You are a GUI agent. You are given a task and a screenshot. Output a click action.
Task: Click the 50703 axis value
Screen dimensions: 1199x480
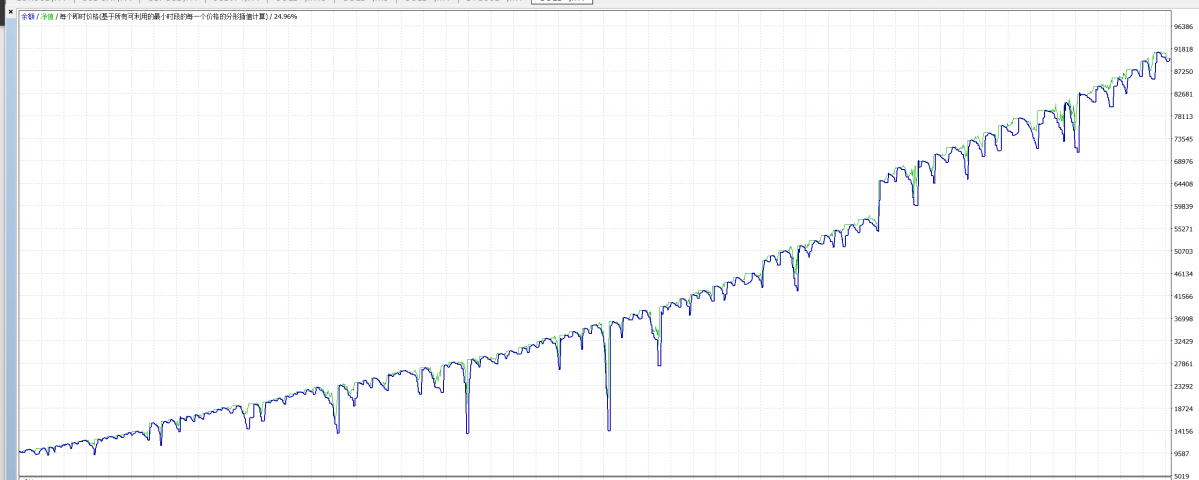pyautogui.click(x=1183, y=251)
